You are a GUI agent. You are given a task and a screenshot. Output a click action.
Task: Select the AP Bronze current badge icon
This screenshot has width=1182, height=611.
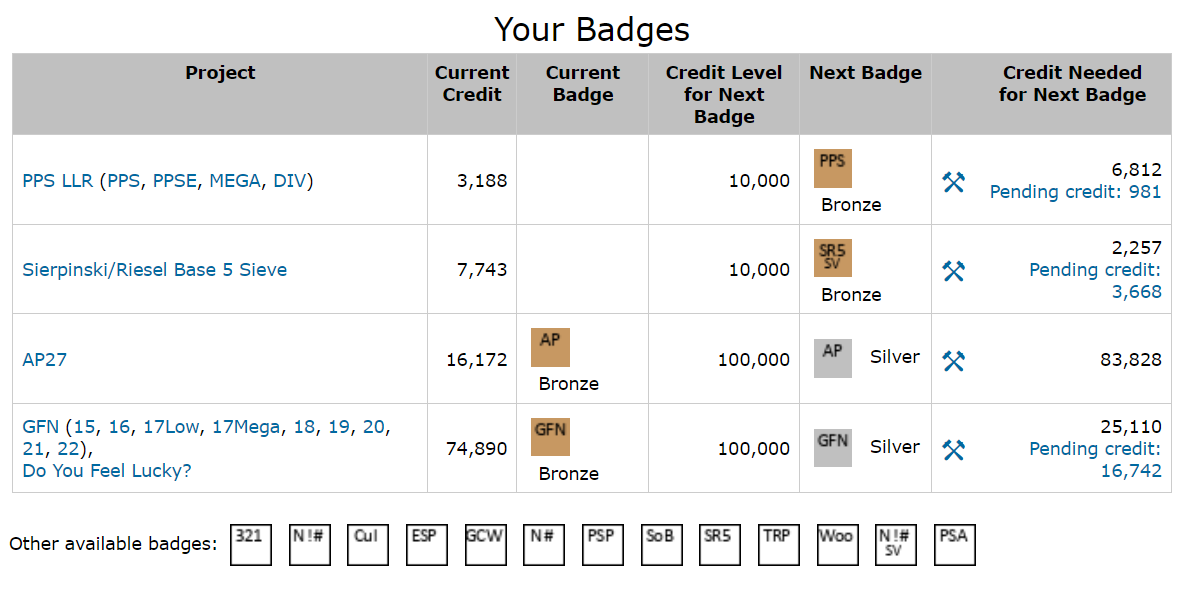(550, 347)
